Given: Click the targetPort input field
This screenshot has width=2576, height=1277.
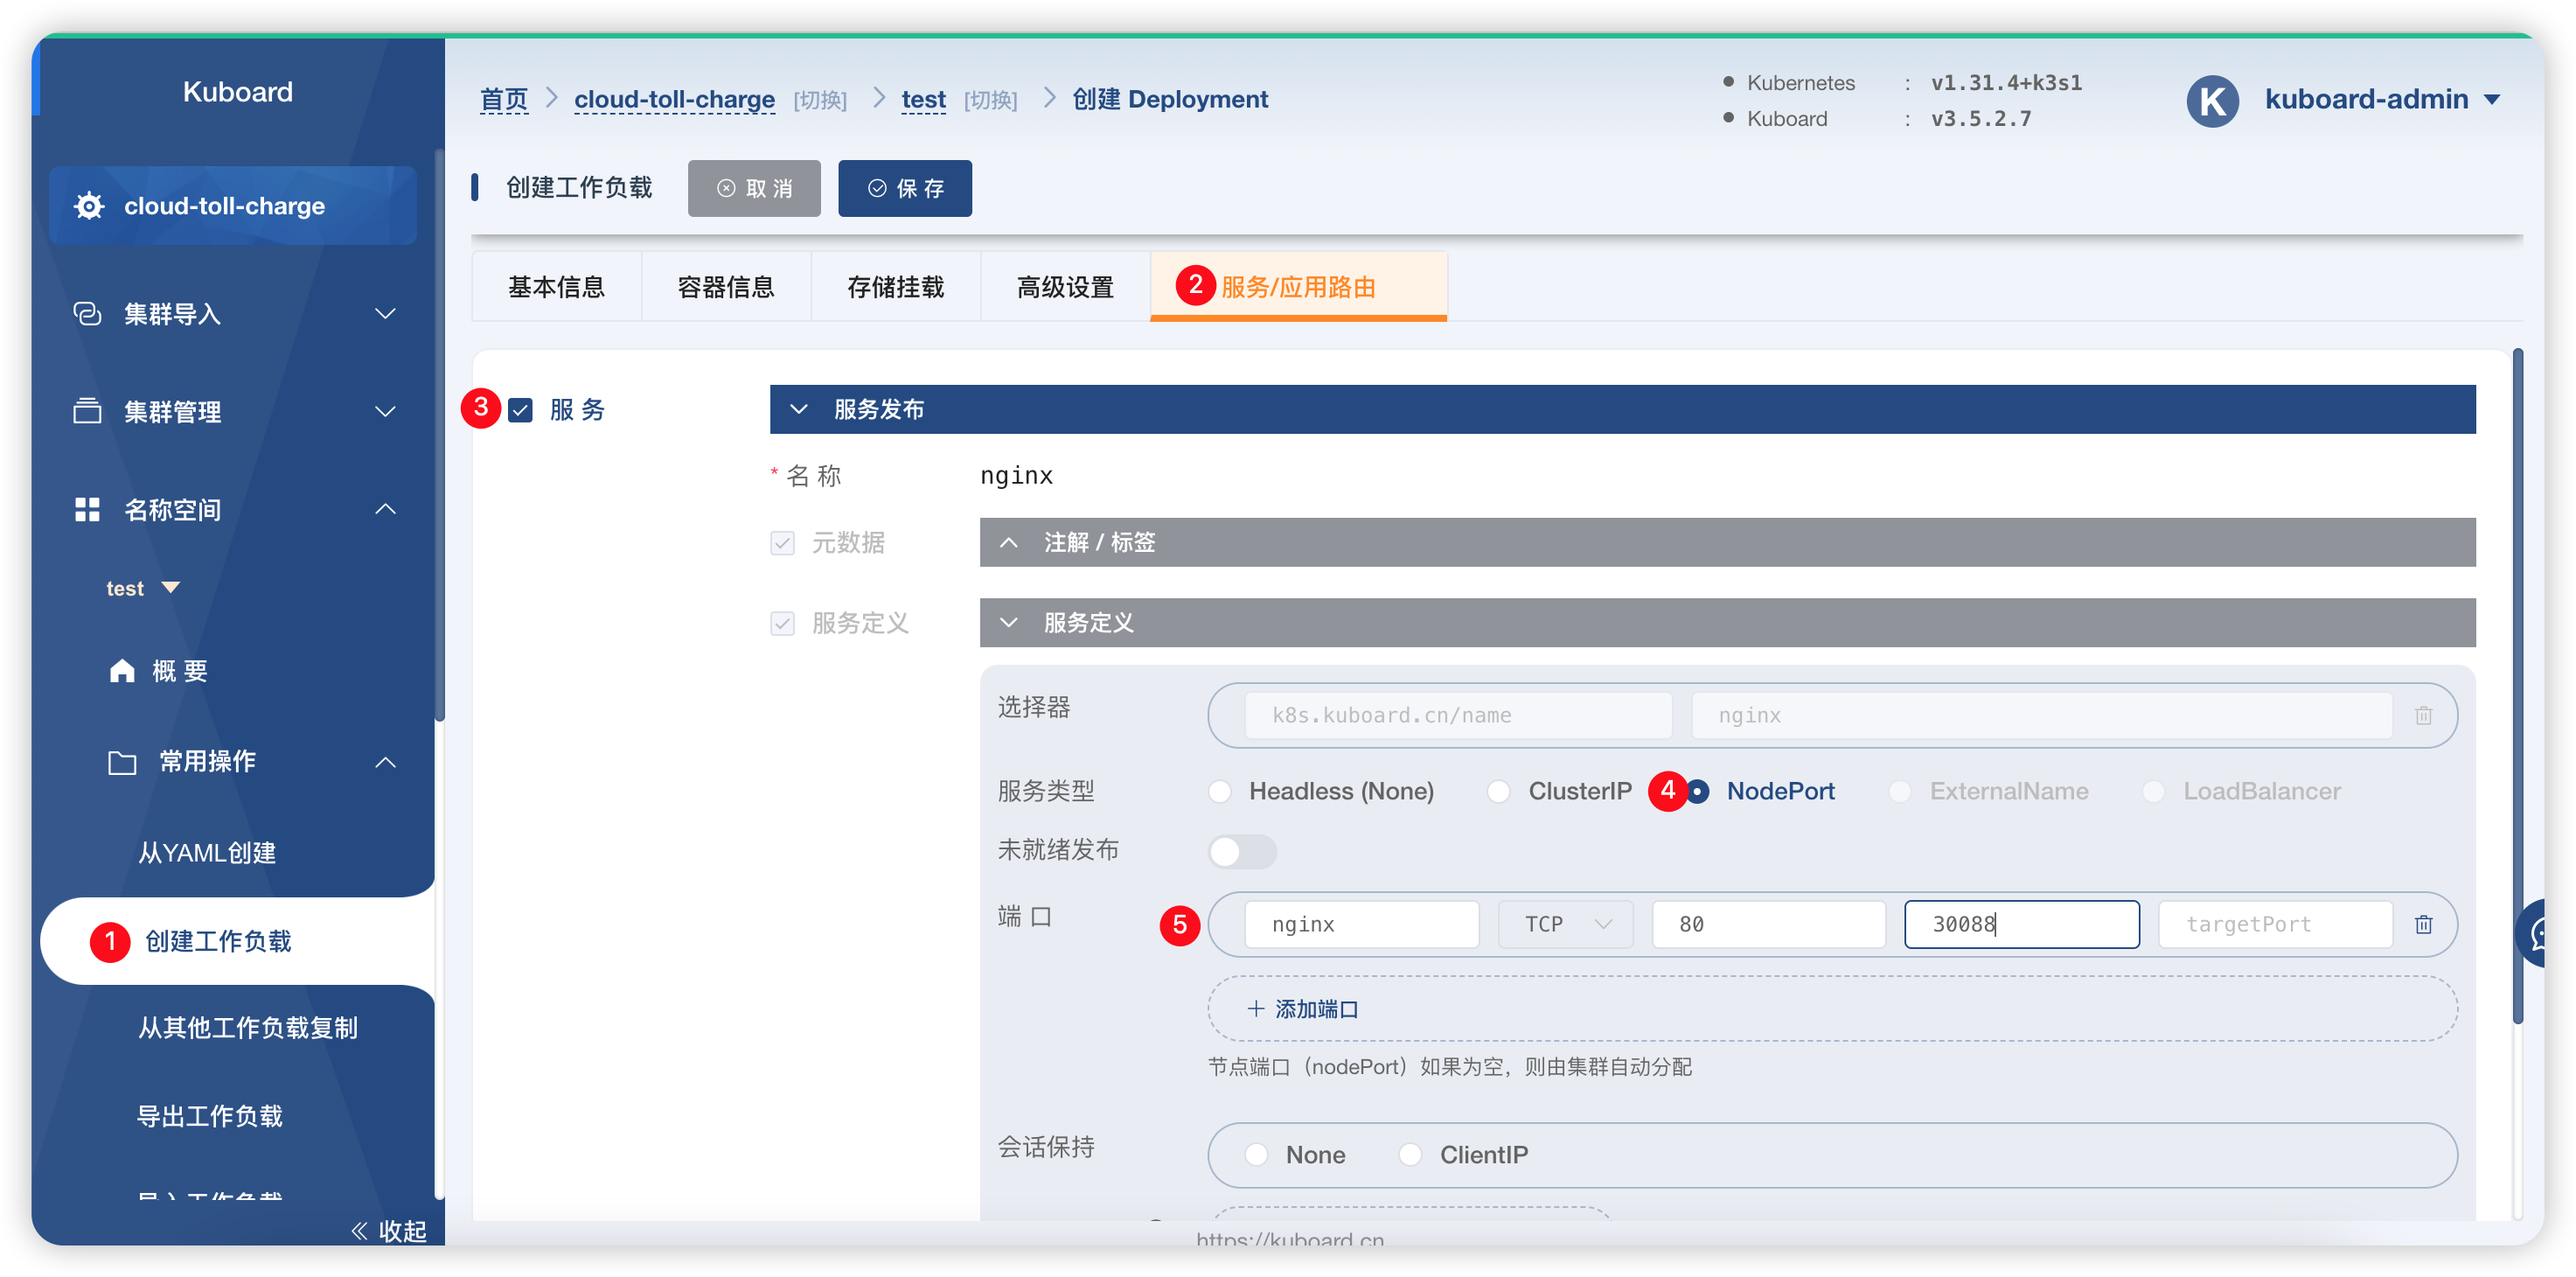Looking at the screenshot, I should point(2274,924).
